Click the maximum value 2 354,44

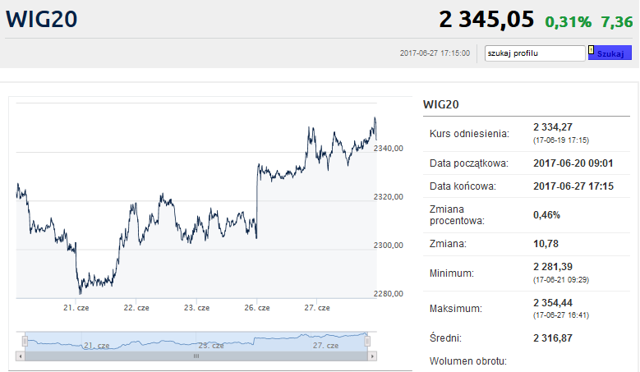coord(553,303)
